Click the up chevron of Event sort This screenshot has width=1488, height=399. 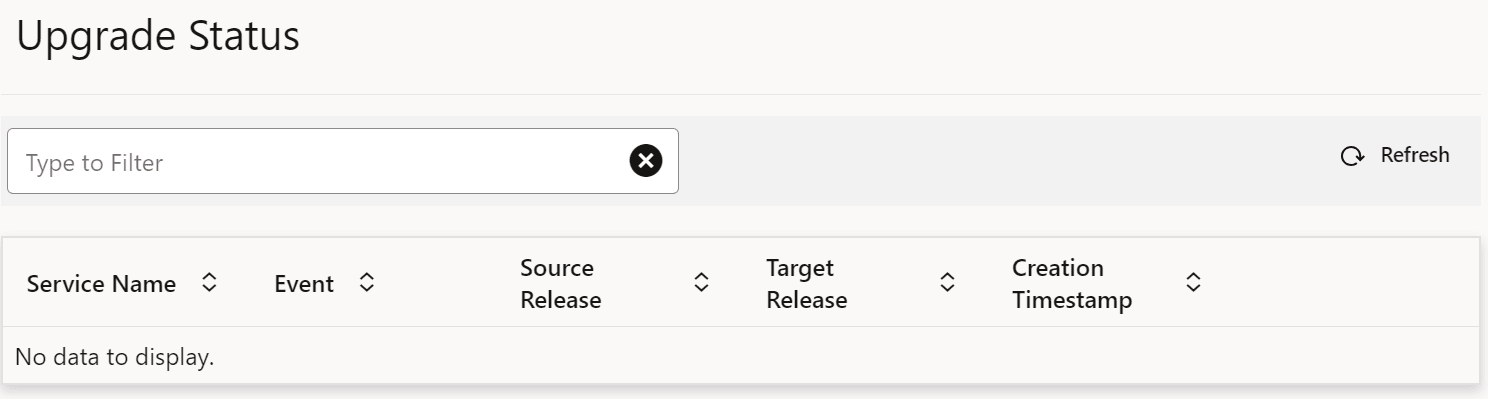tap(367, 278)
